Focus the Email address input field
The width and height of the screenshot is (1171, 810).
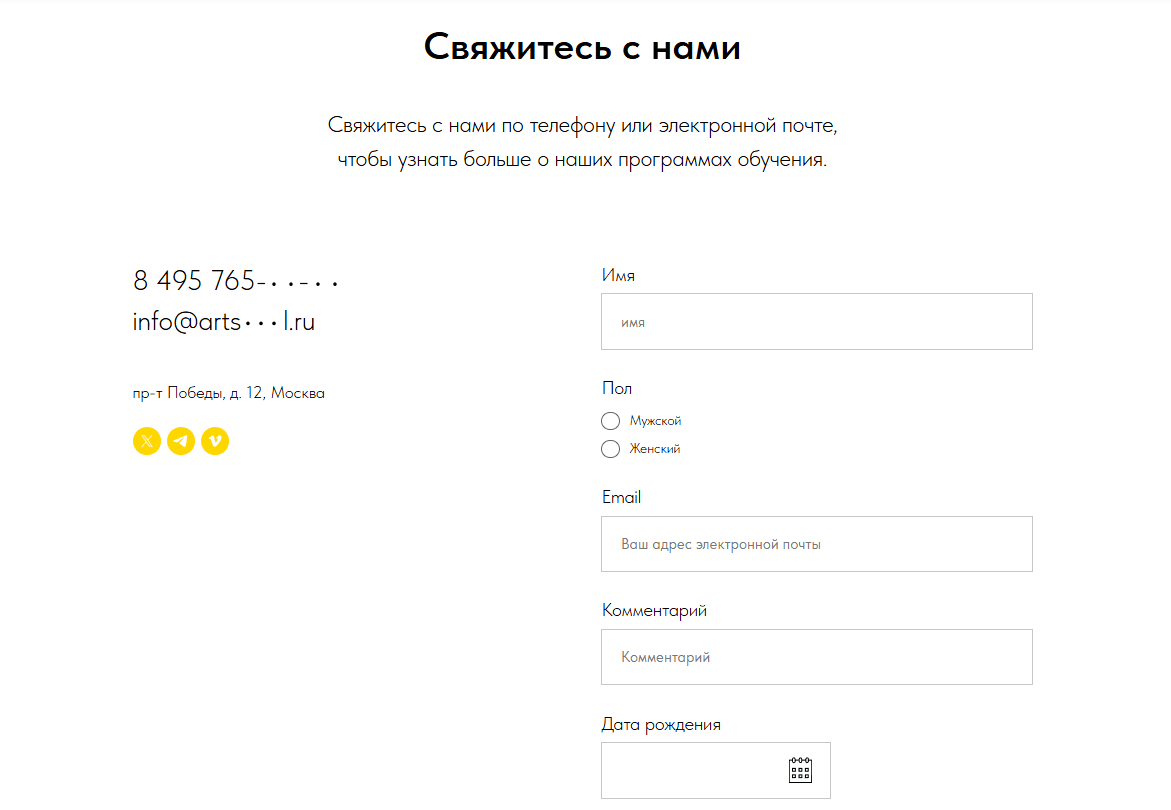816,544
